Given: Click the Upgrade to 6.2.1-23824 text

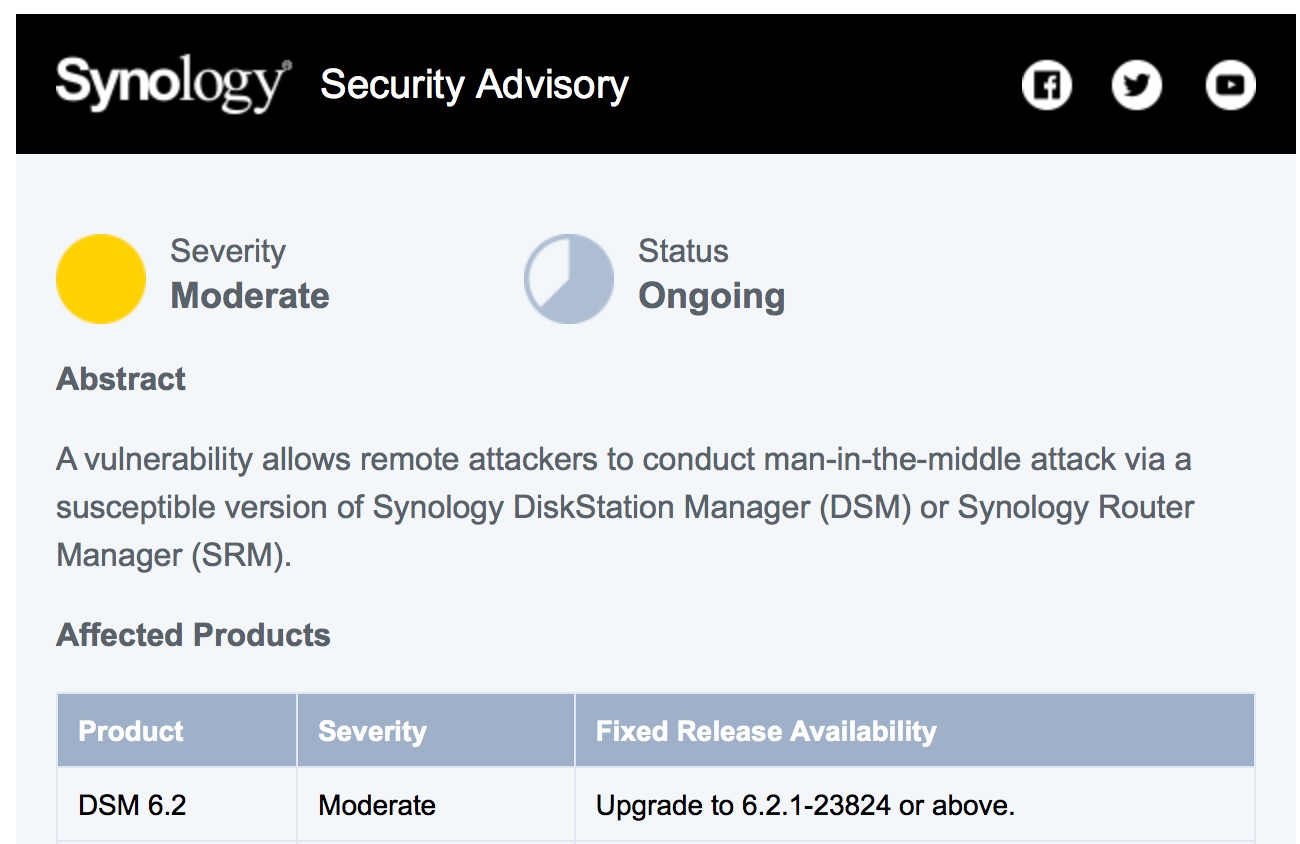Looking at the screenshot, I should coord(805,805).
